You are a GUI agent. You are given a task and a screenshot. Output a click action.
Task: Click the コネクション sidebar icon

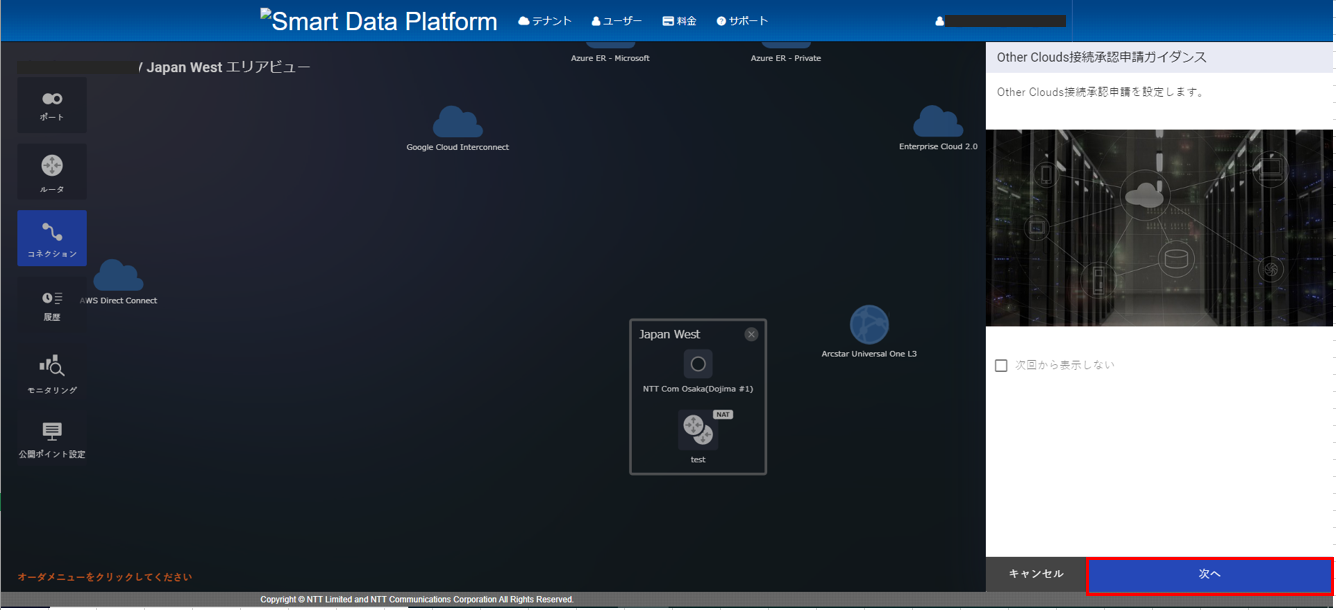pos(52,238)
